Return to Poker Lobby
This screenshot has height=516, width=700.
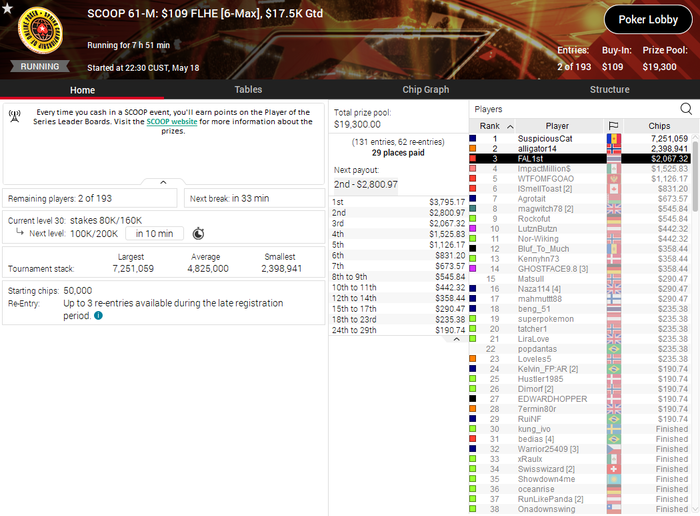(x=648, y=19)
